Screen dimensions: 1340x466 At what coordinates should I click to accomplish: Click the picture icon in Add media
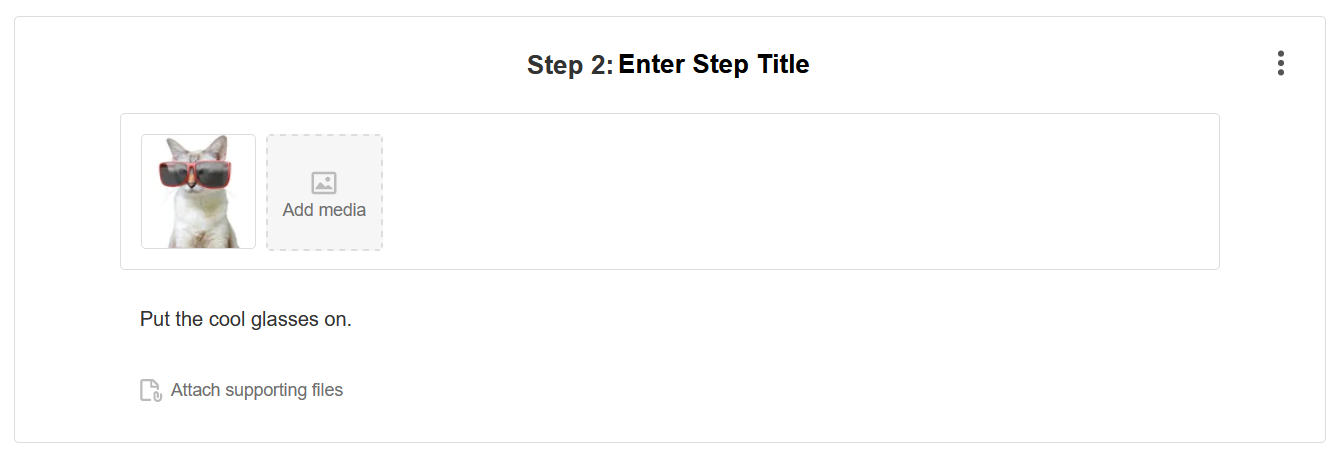[x=324, y=183]
